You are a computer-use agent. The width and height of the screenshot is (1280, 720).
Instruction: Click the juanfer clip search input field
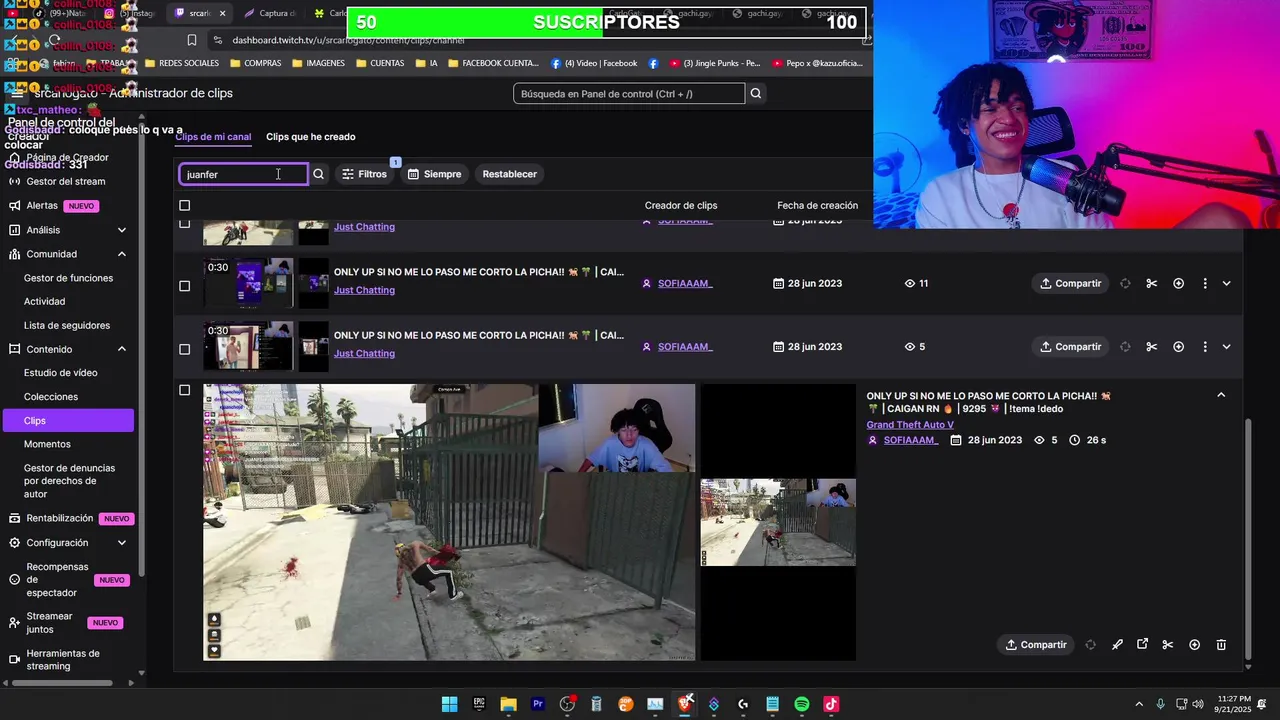[244, 174]
